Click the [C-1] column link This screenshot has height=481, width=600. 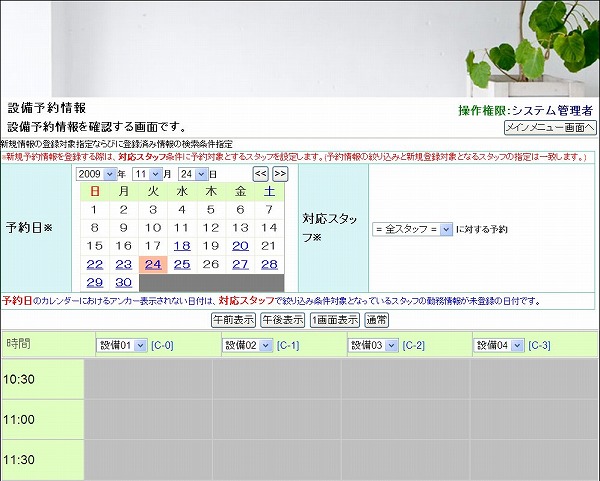coord(288,345)
